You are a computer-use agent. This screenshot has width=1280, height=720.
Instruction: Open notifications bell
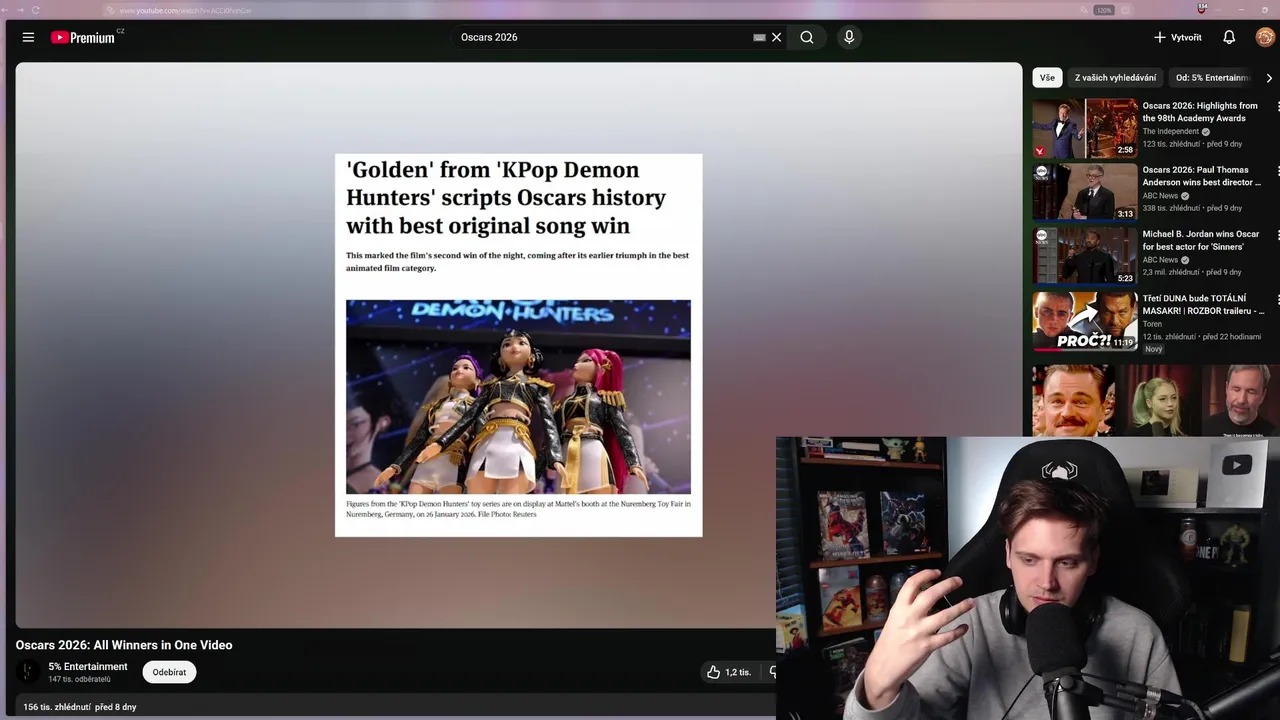point(1229,37)
